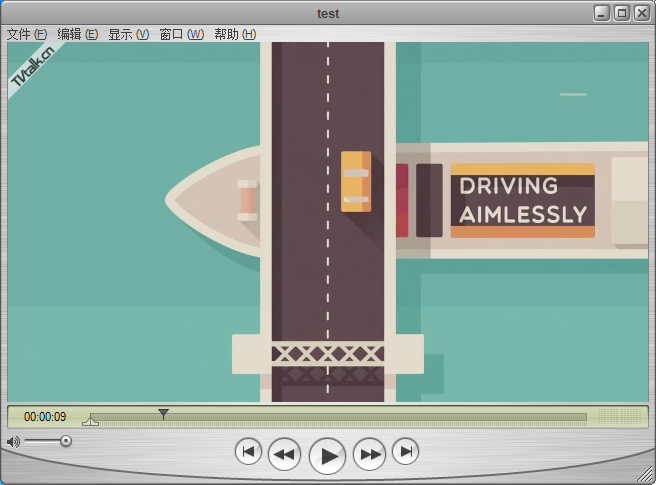Image resolution: width=656 pixels, height=485 pixels.
Task: Click the video frame showing the yellow car
Action: [328, 222]
